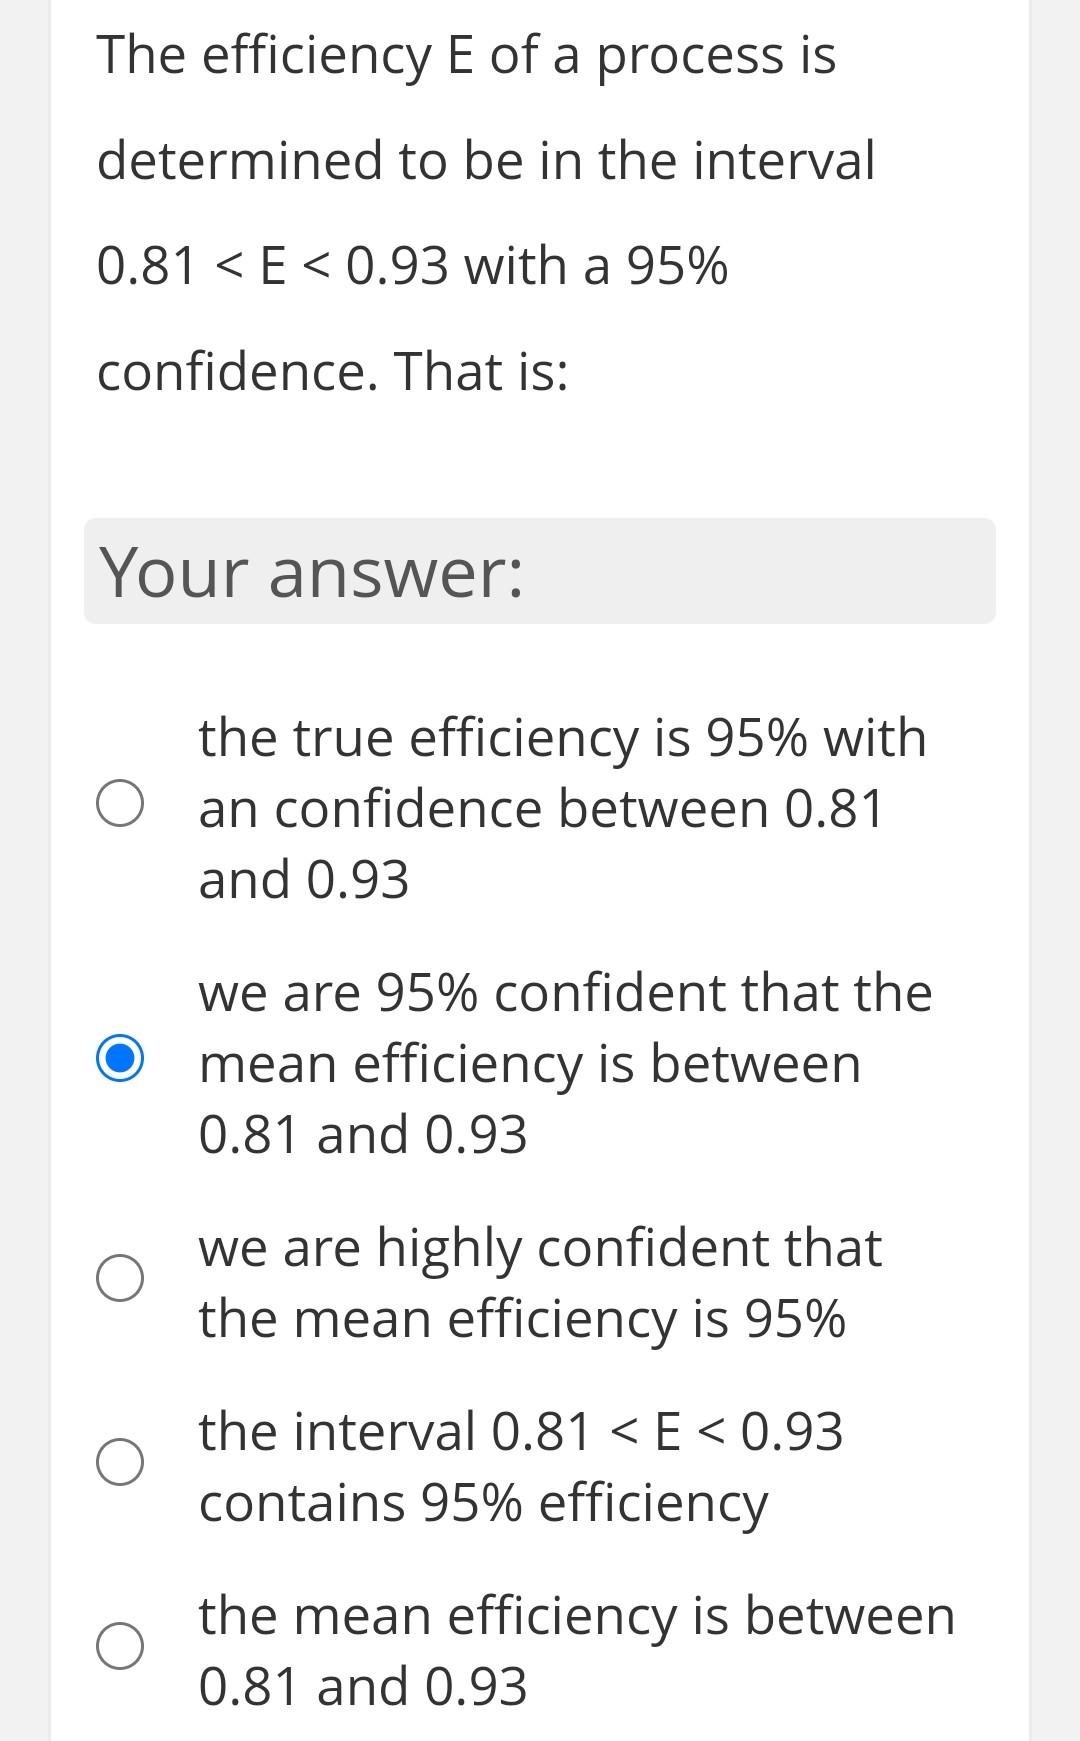Image resolution: width=1080 pixels, height=1741 pixels.
Task: Click the text of the final answer choice
Action: [576, 1650]
